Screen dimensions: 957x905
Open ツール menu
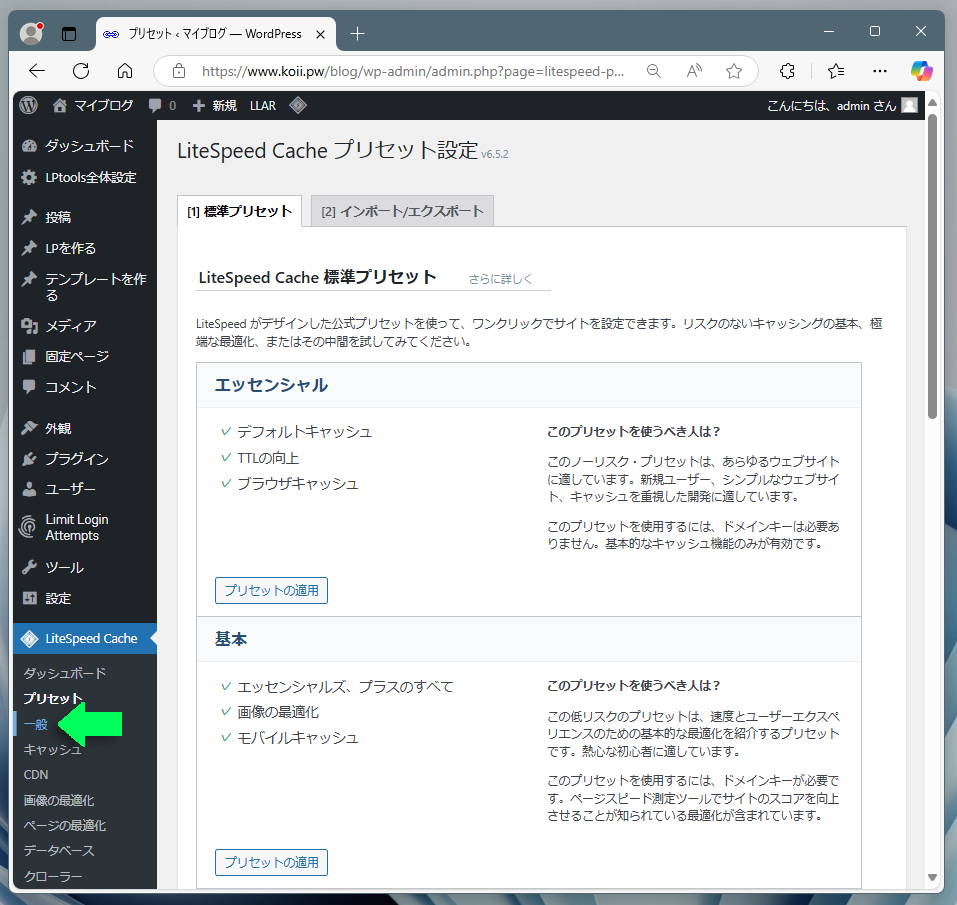click(85, 568)
